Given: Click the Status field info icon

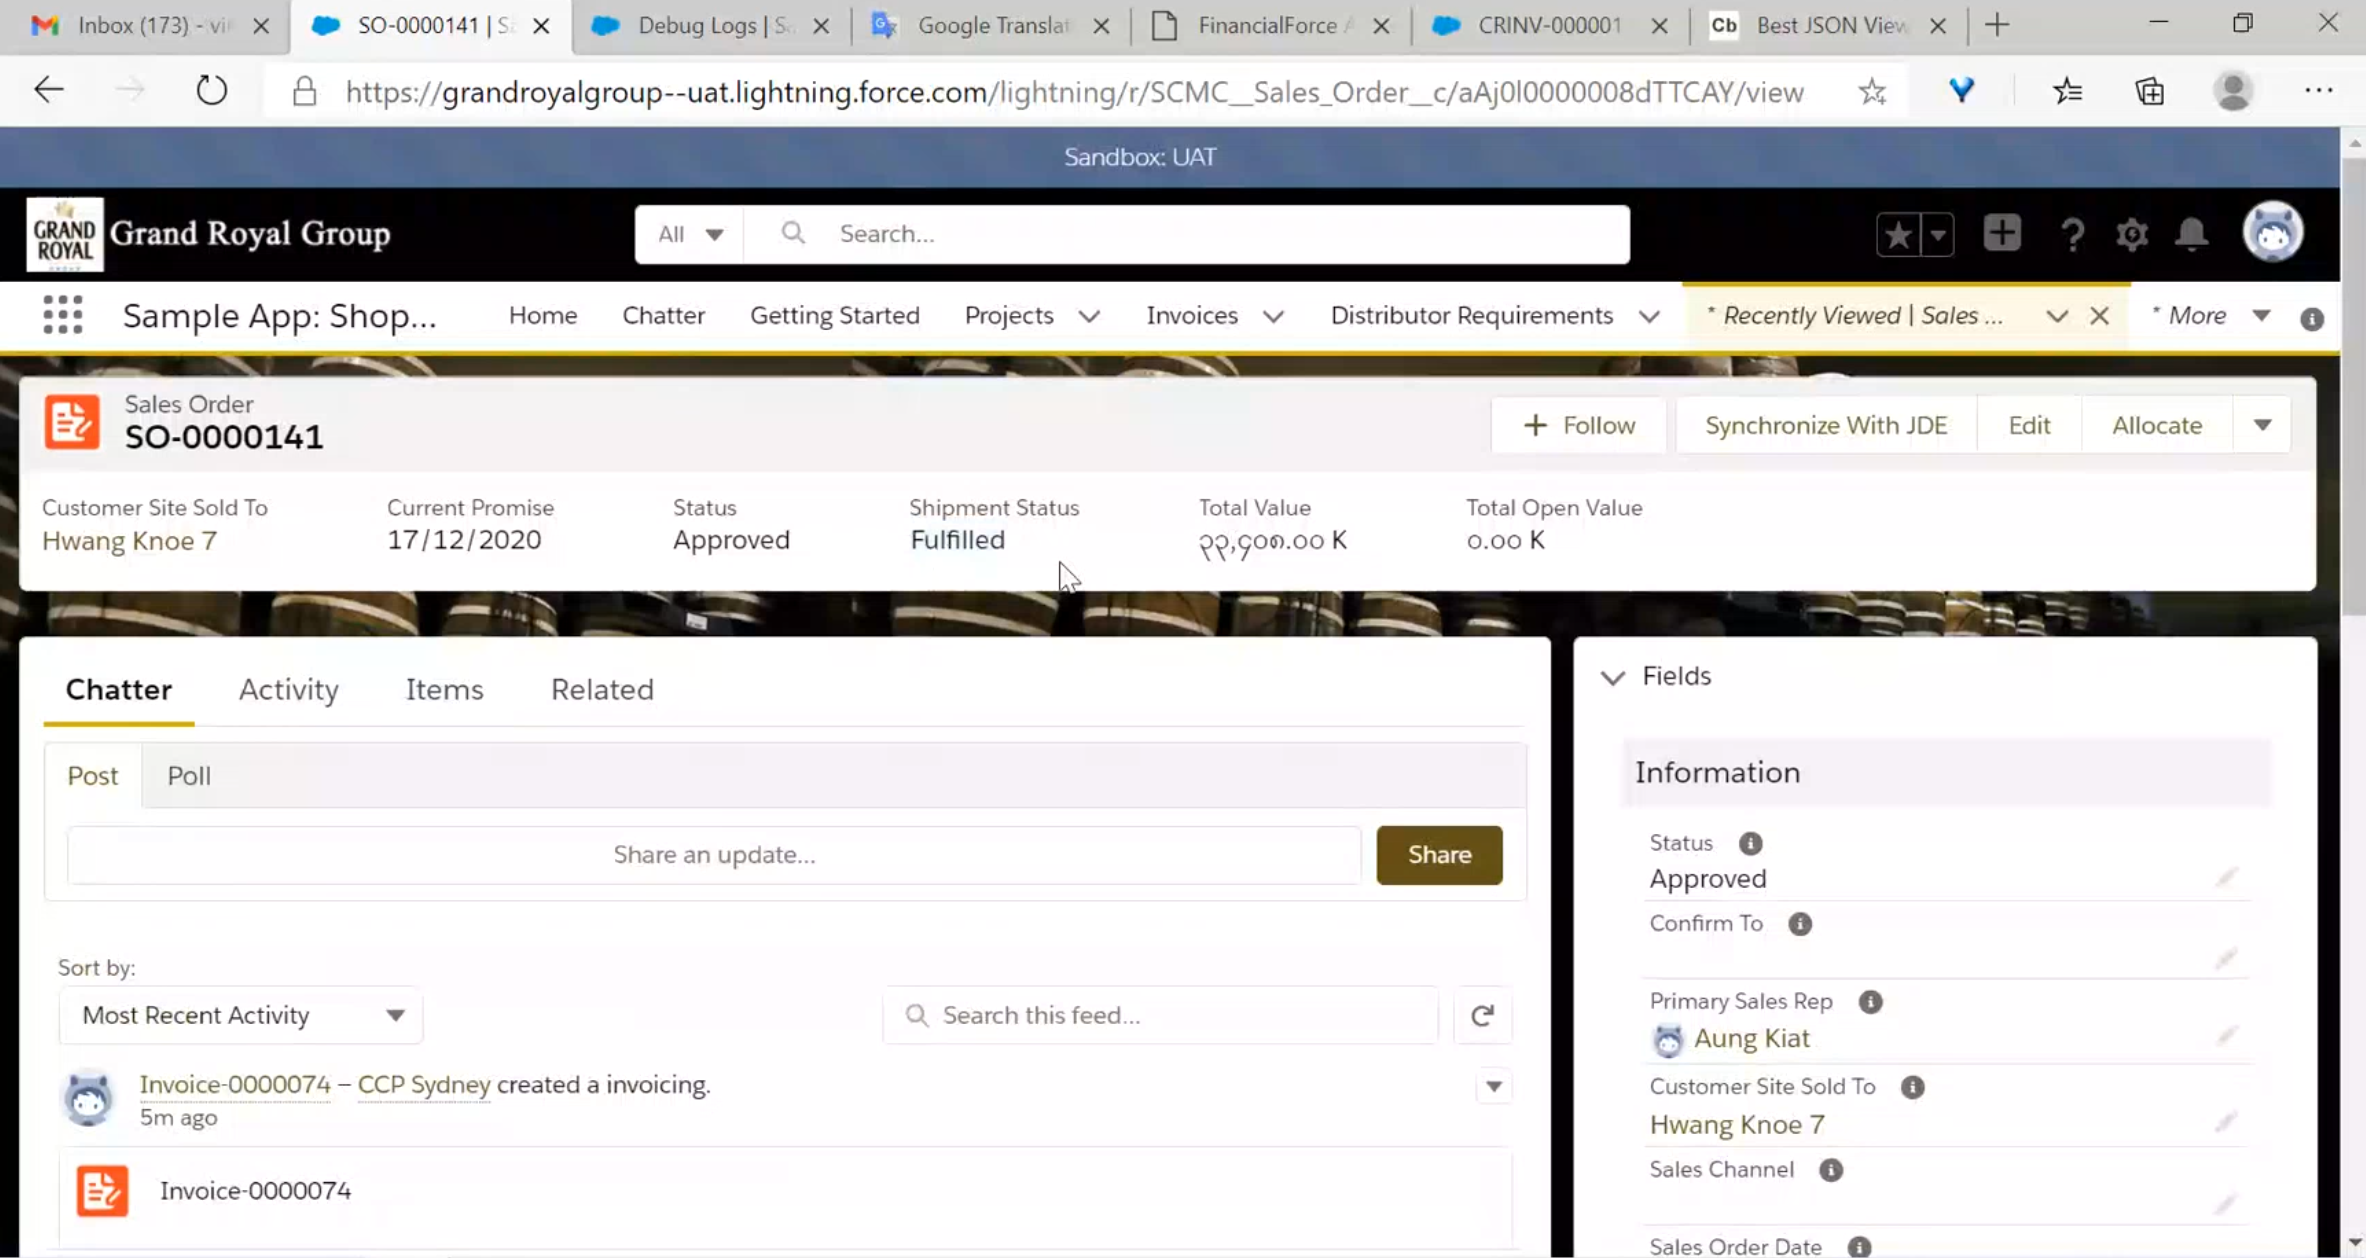Looking at the screenshot, I should 1750,843.
